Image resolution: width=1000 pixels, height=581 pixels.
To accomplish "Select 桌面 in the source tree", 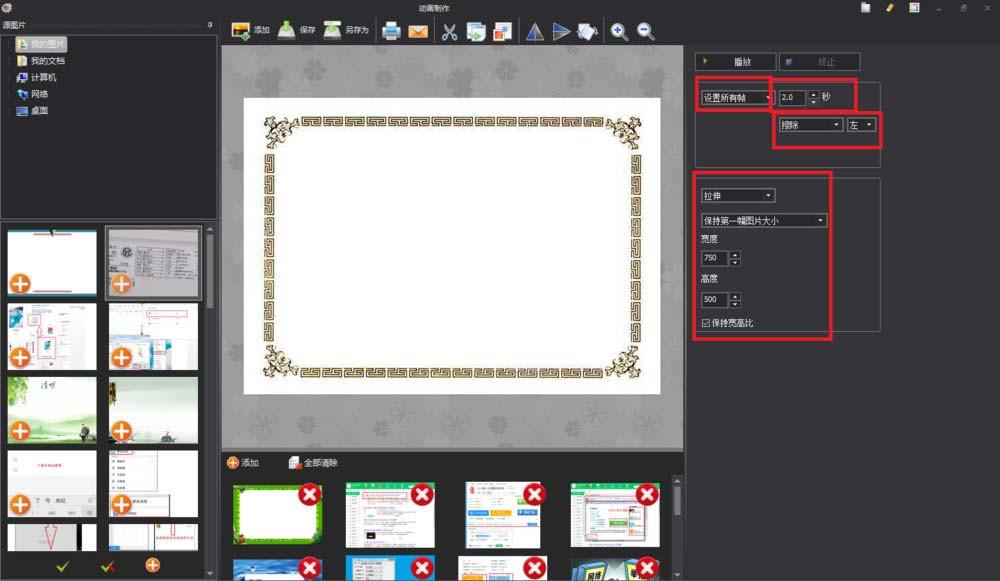I will pos(39,111).
